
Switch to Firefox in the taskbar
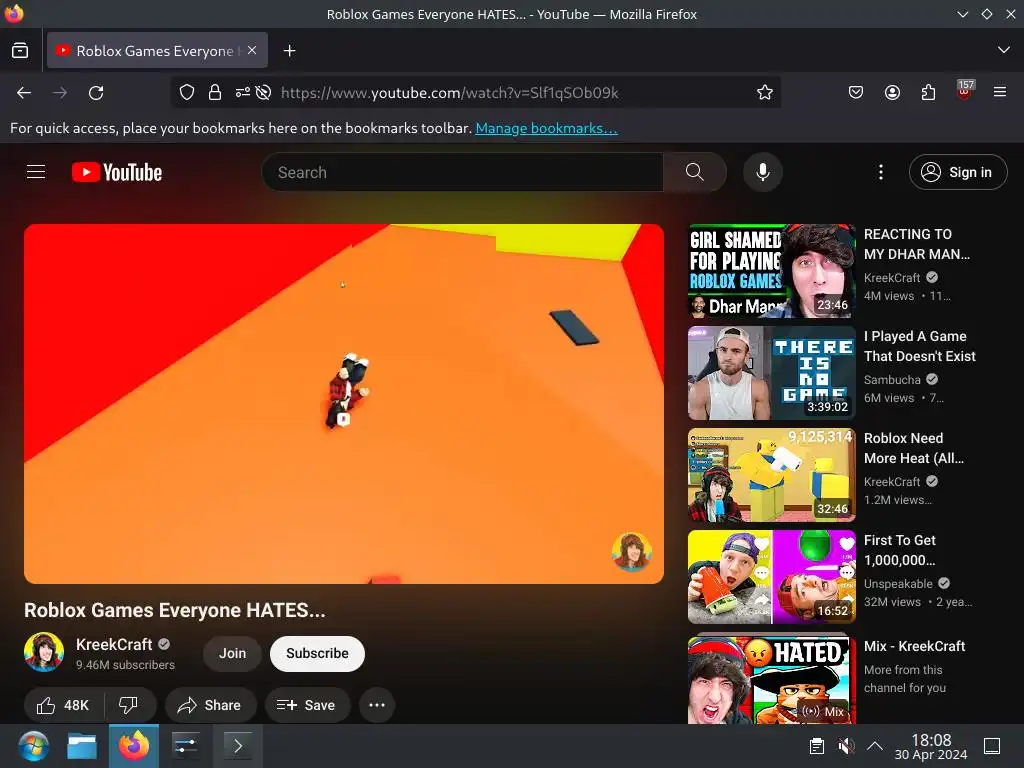pyautogui.click(x=133, y=746)
